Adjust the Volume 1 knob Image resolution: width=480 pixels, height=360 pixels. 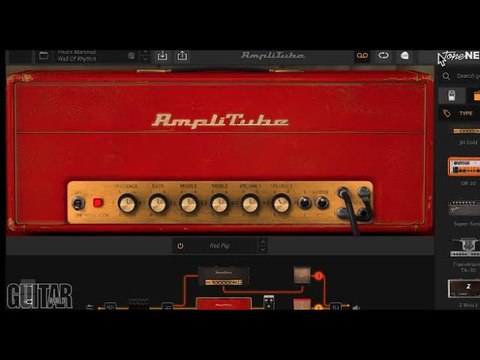coord(250,204)
